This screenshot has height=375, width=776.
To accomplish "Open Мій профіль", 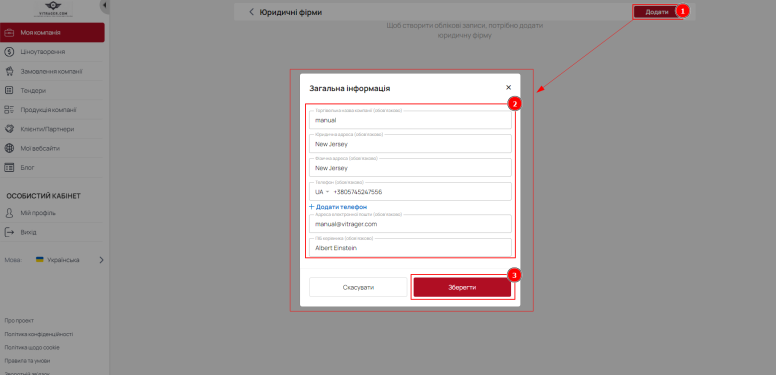I will 52,213.
